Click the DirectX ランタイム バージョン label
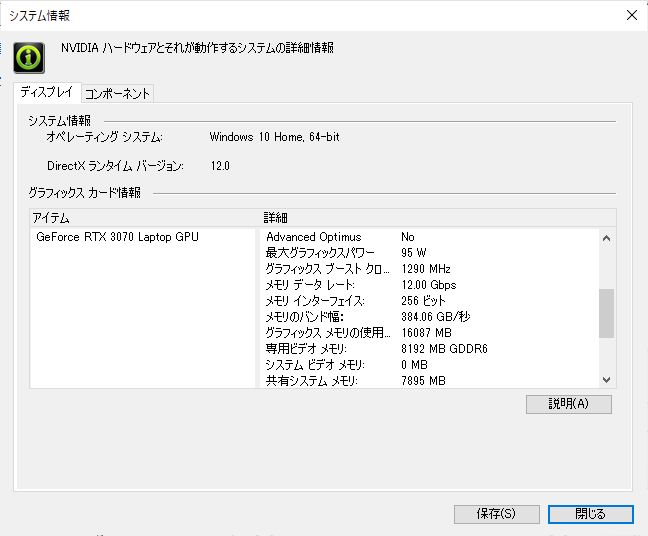The width and height of the screenshot is (648, 536). tap(115, 166)
